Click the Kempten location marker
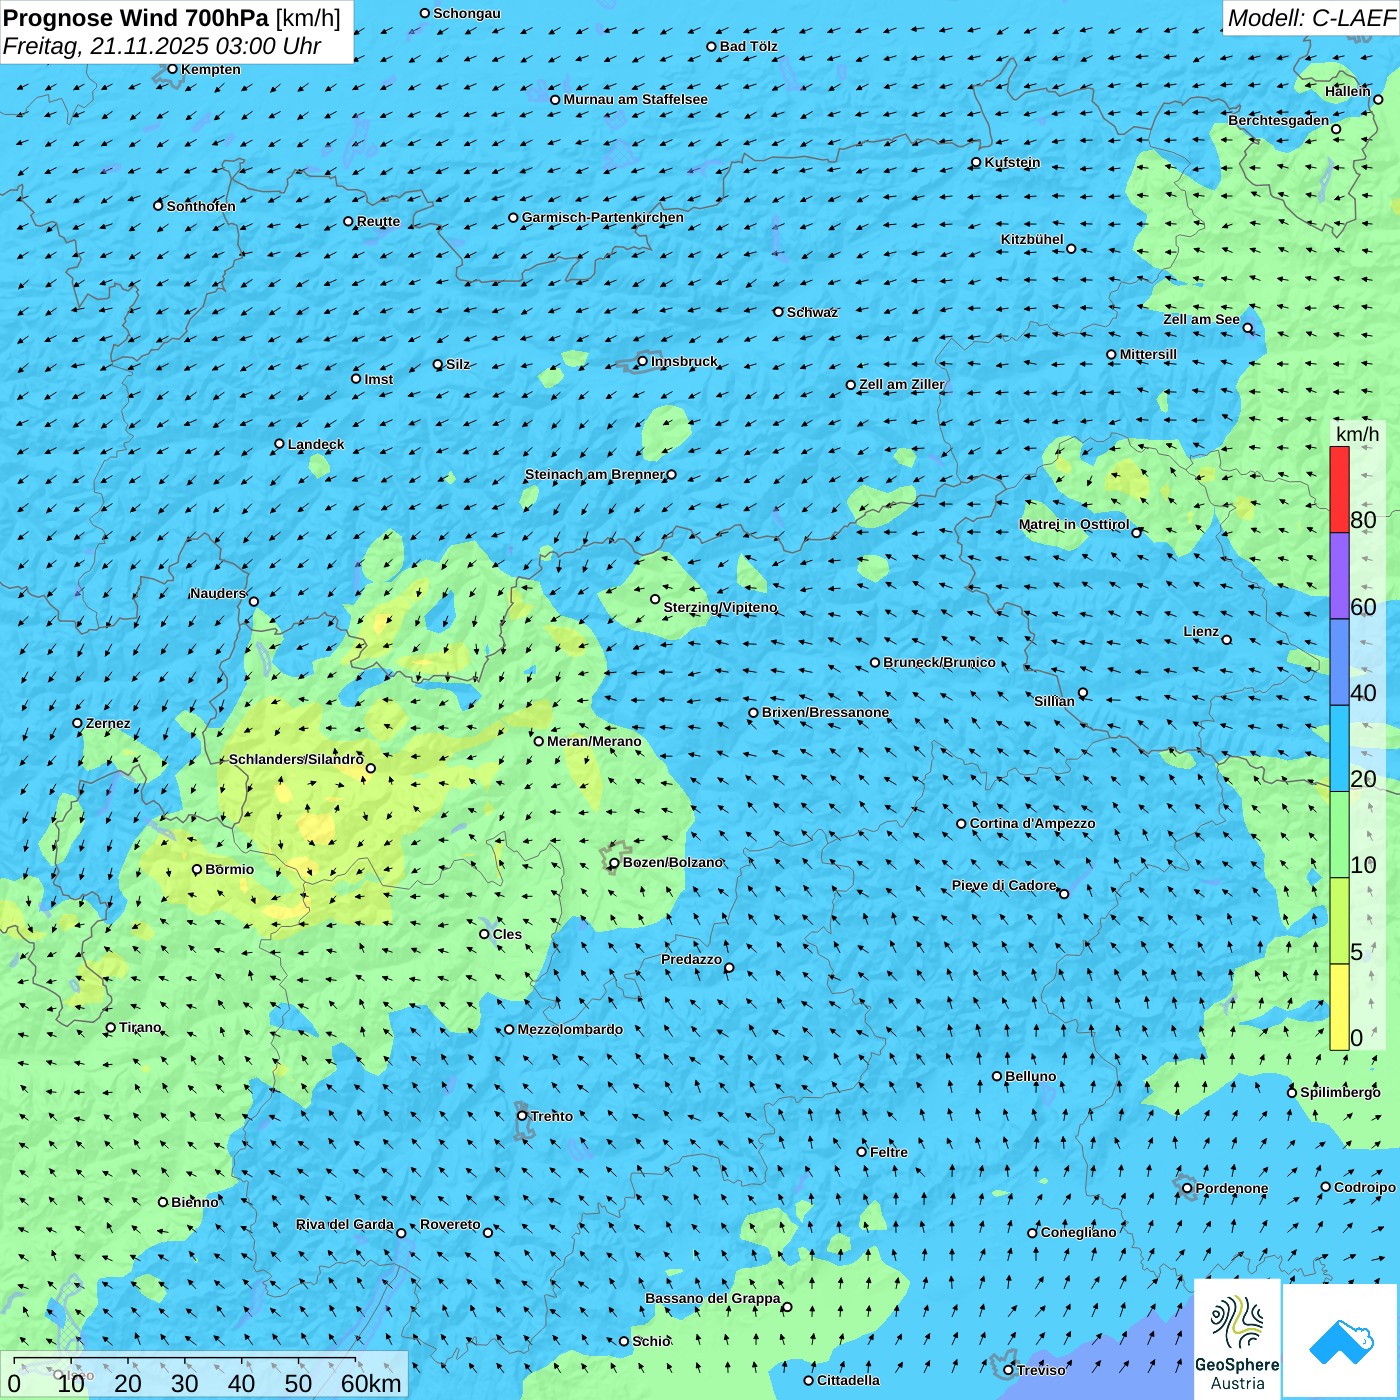This screenshot has height=1400, width=1400. [x=172, y=69]
